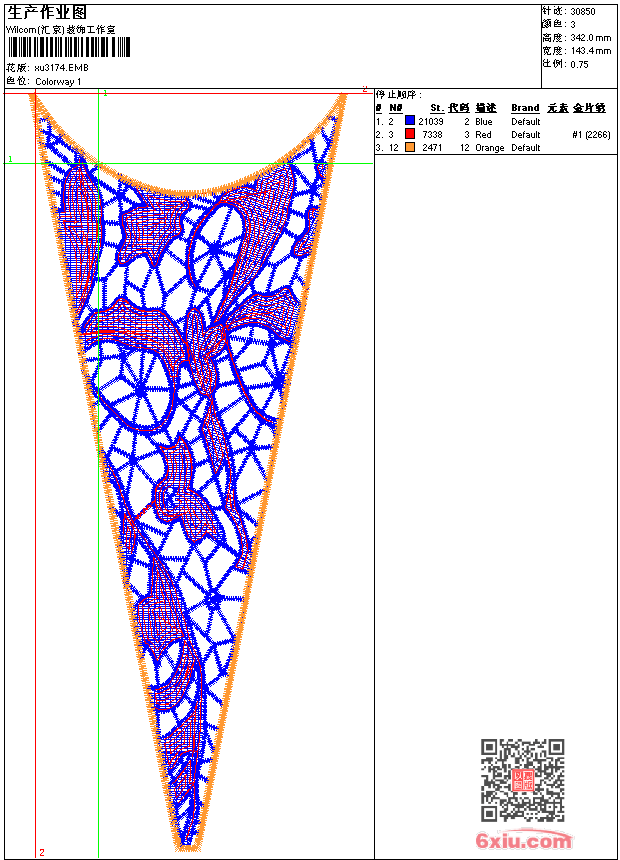620x860 pixels.
Task: Click the red thread color swatch
Action: click(x=409, y=134)
